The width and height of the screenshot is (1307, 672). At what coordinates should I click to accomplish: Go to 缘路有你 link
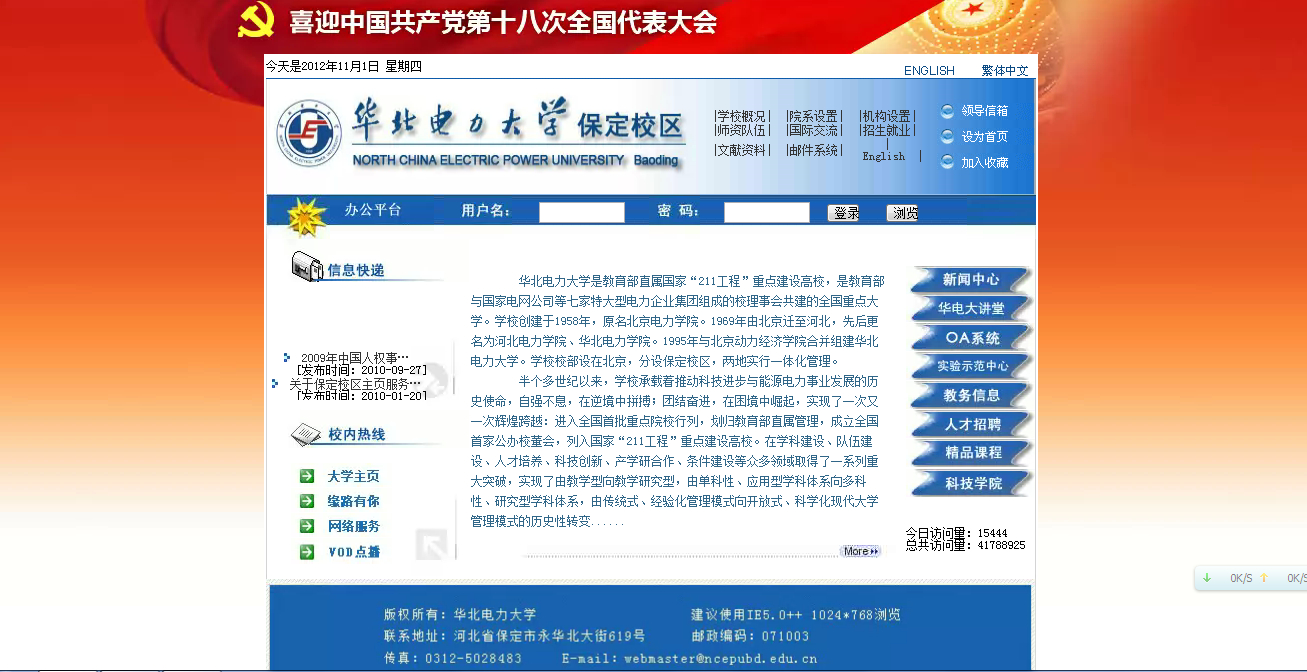pos(353,501)
